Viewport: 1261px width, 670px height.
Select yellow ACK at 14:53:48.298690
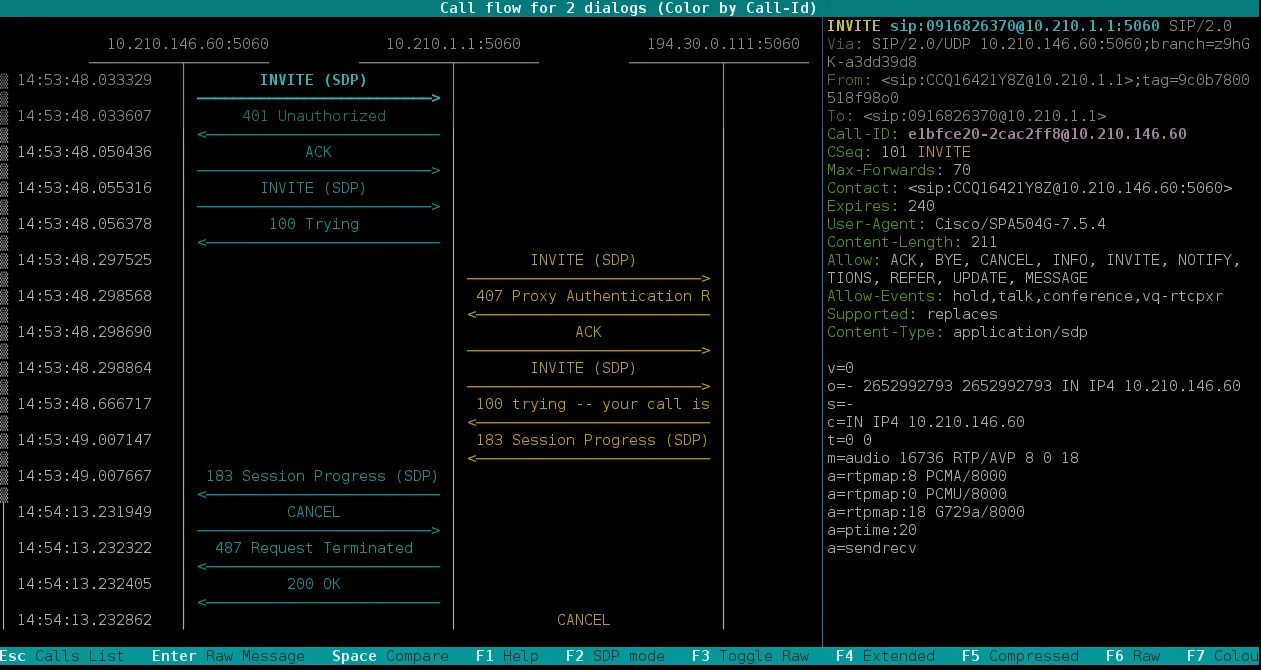tap(588, 332)
